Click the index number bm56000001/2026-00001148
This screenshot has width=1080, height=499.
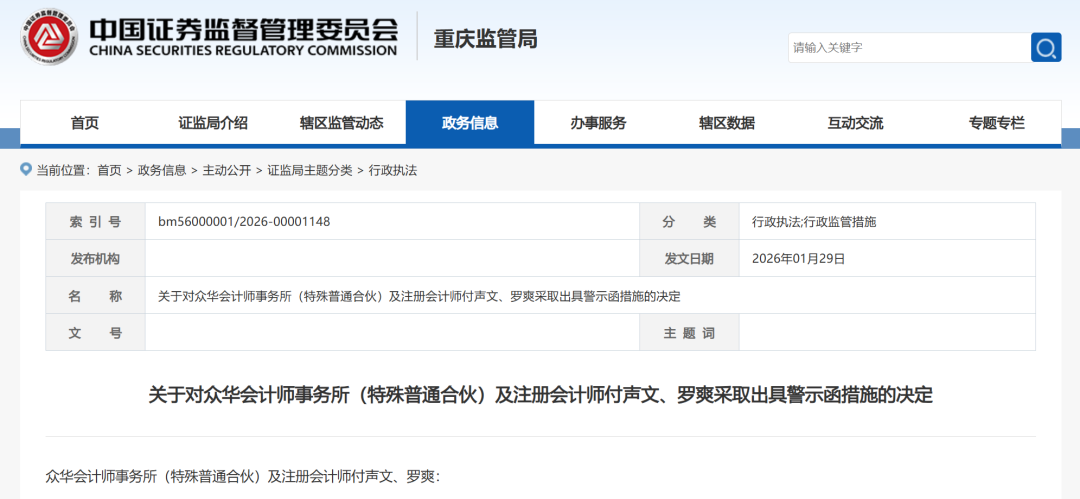click(244, 221)
